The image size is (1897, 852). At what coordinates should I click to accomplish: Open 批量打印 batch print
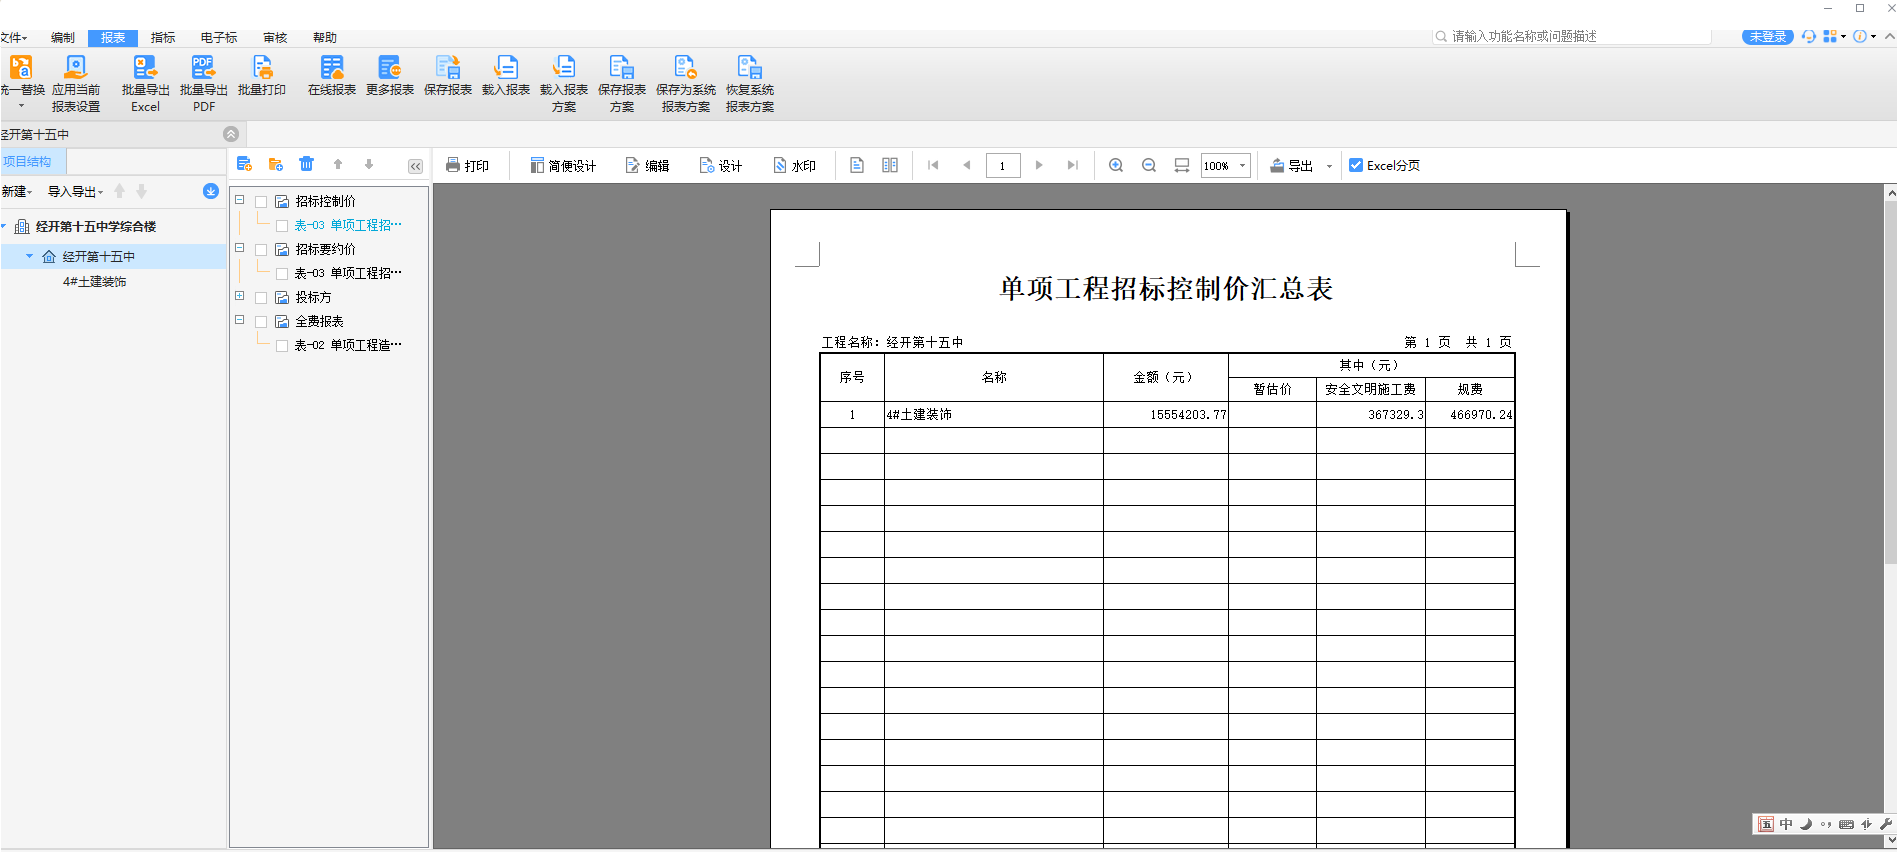pyautogui.click(x=262, y=76)
